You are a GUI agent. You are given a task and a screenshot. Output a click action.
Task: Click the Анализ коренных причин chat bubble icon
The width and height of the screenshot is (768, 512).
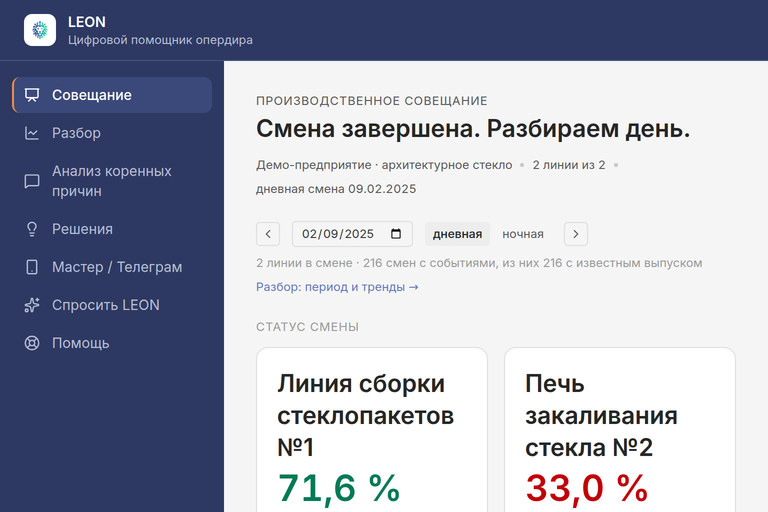pos(32,181)
